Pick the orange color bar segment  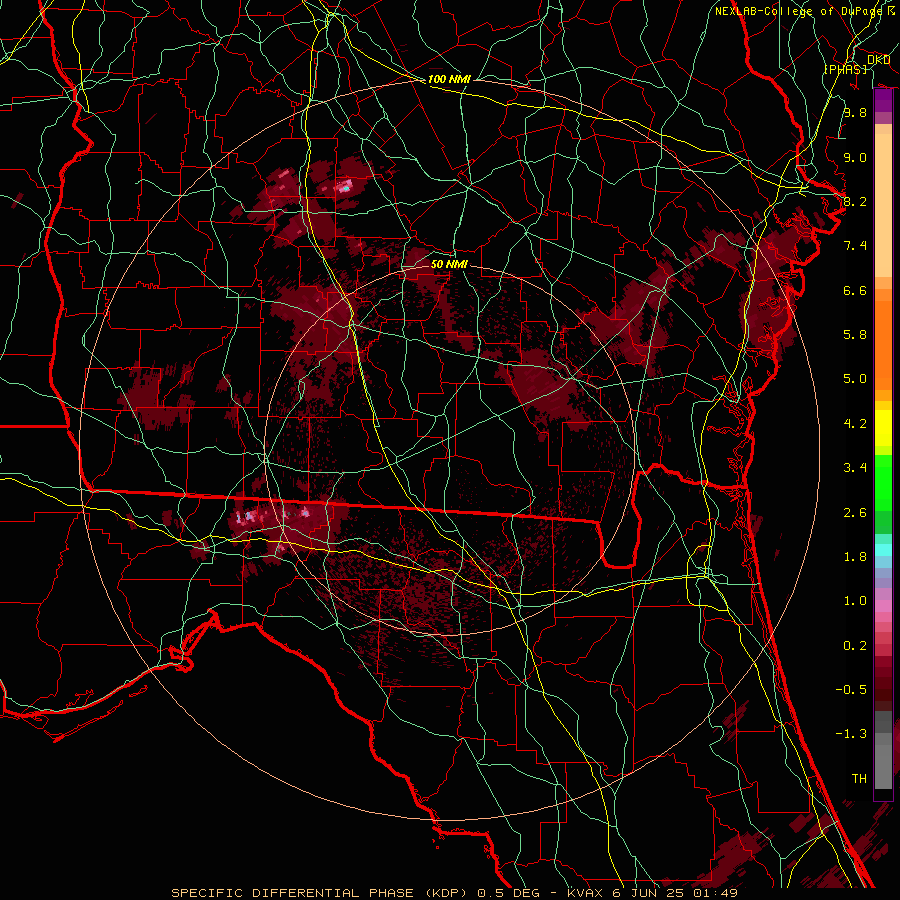pos(883,345)
